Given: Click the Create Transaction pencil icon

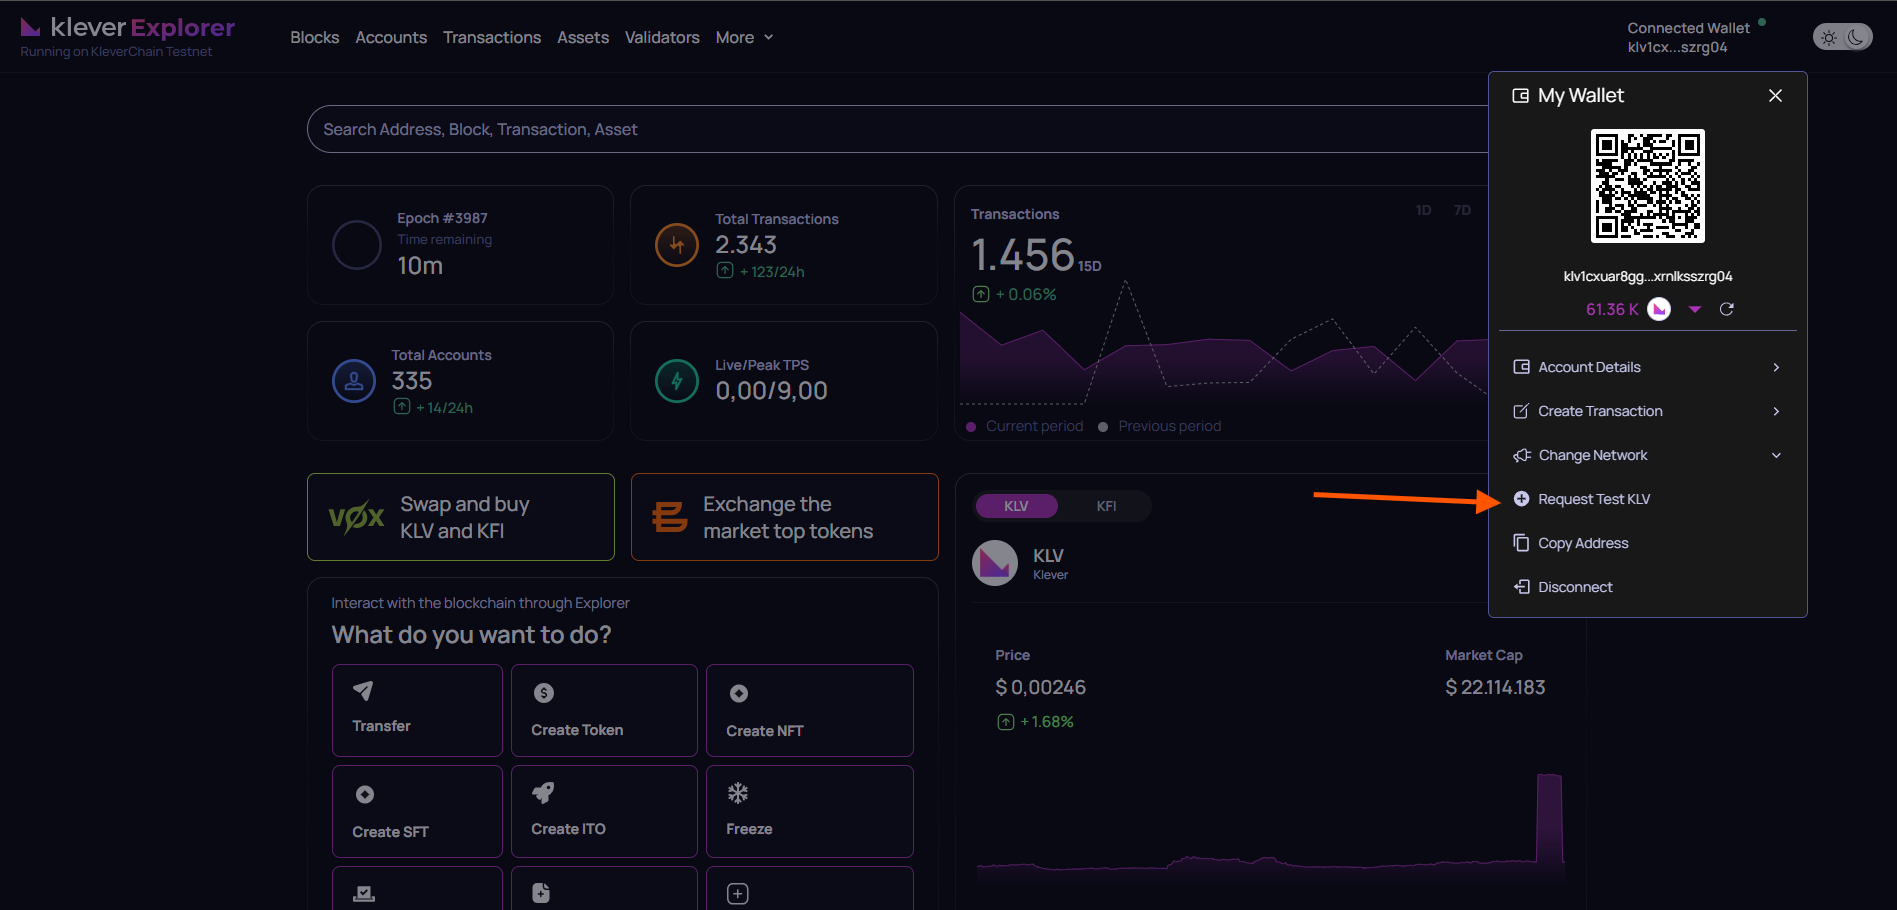Looking at the screenshot, I should pyautogui.click(x=1521, y=411).
